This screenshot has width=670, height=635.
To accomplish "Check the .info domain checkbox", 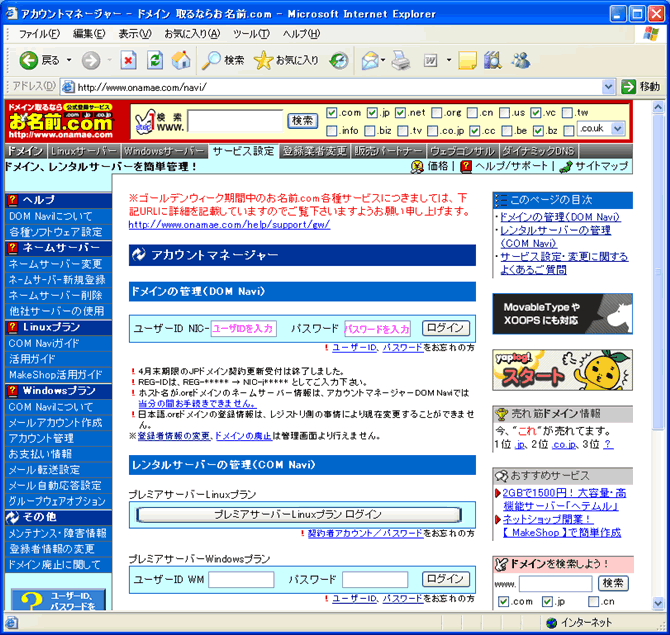I will tap(331, 131).
